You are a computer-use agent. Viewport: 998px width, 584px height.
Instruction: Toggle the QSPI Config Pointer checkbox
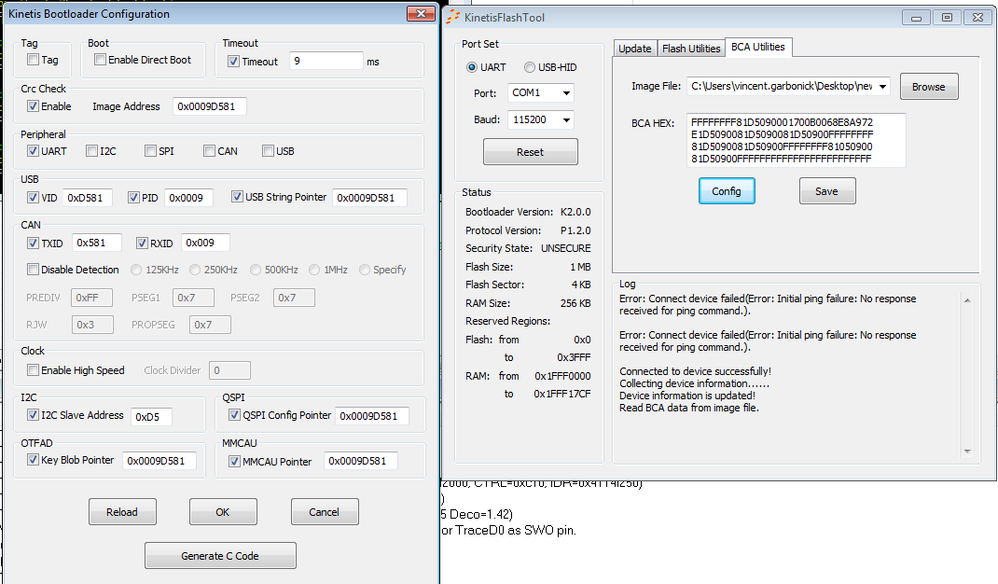(234, 415)
